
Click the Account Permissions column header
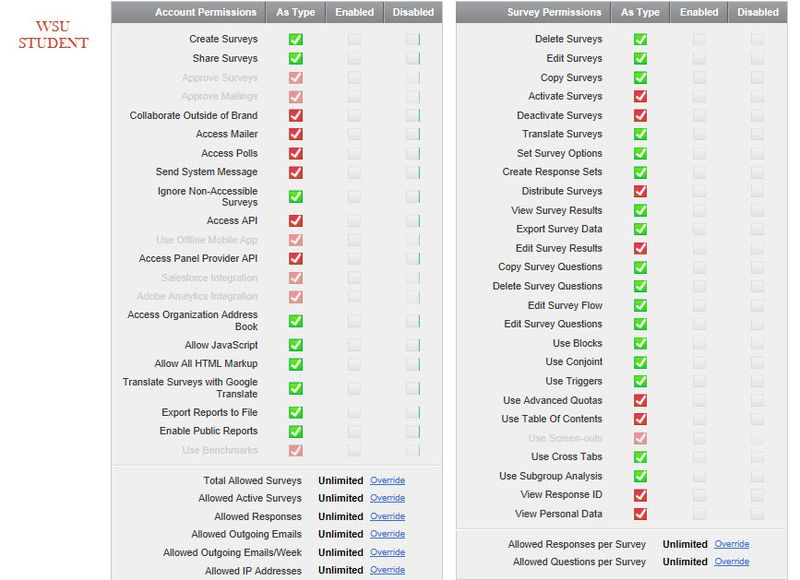click(x=206, y=13)
